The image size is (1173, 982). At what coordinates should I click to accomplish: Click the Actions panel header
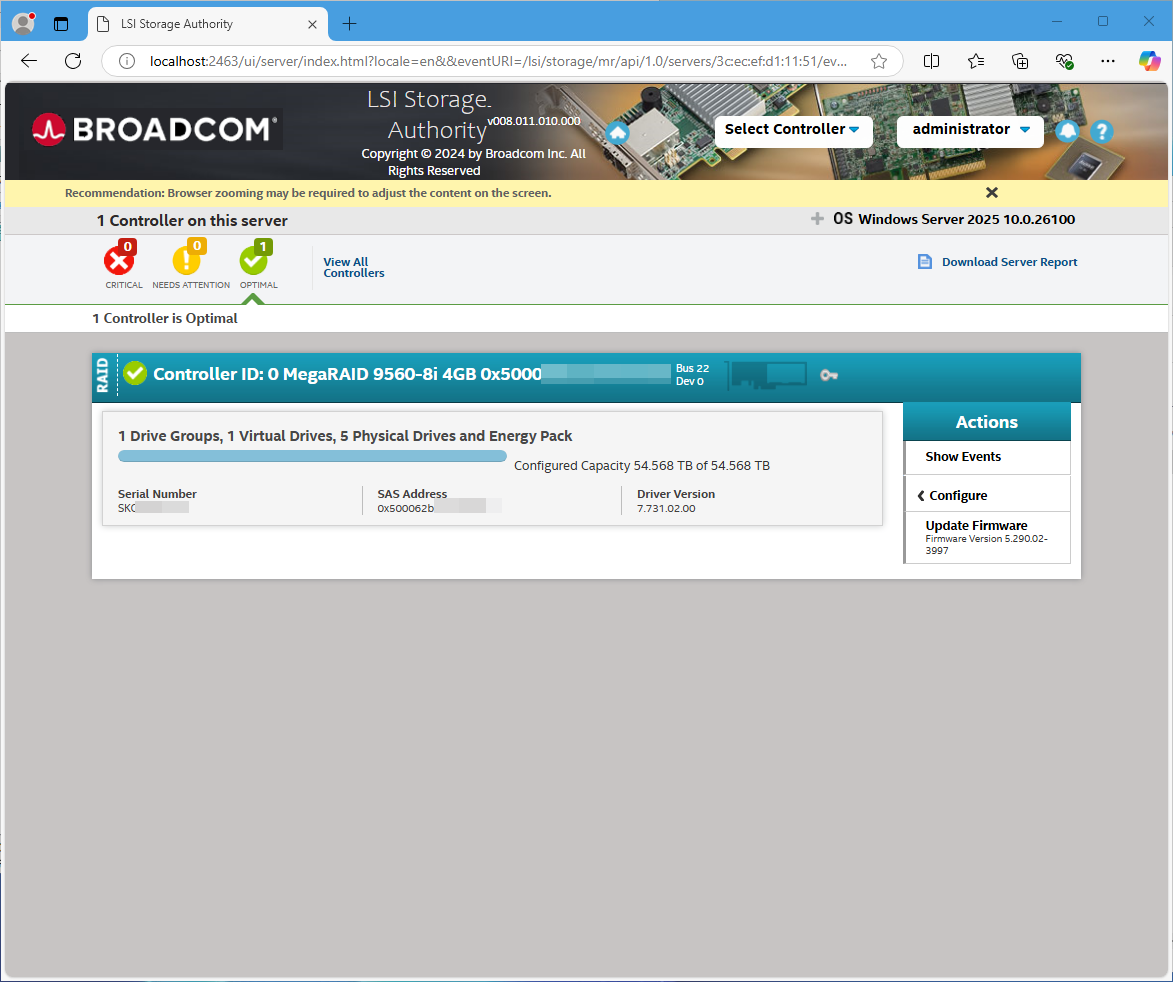[x=987, y=422]
